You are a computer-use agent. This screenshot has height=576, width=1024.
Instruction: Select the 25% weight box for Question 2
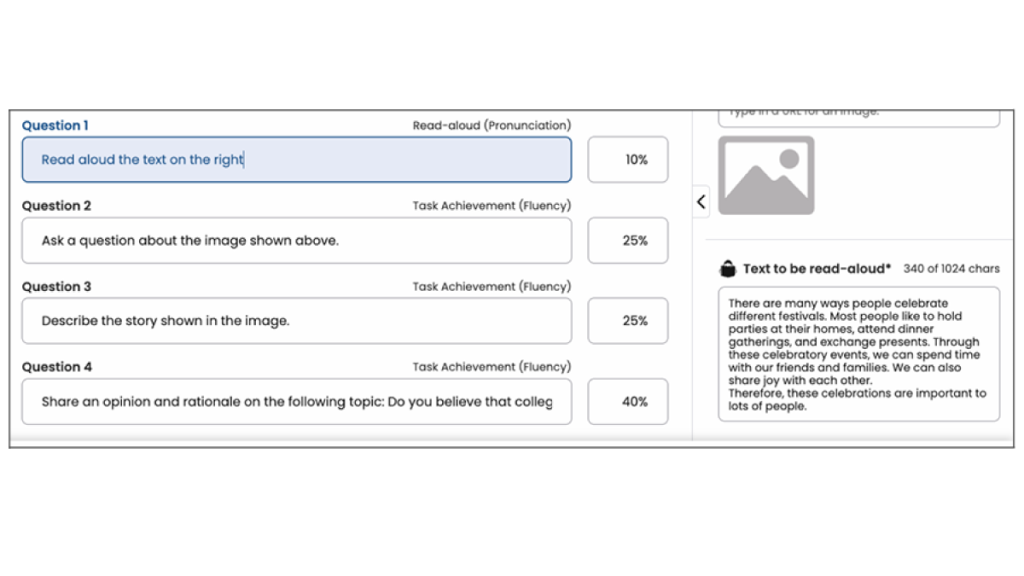point(627,241)
